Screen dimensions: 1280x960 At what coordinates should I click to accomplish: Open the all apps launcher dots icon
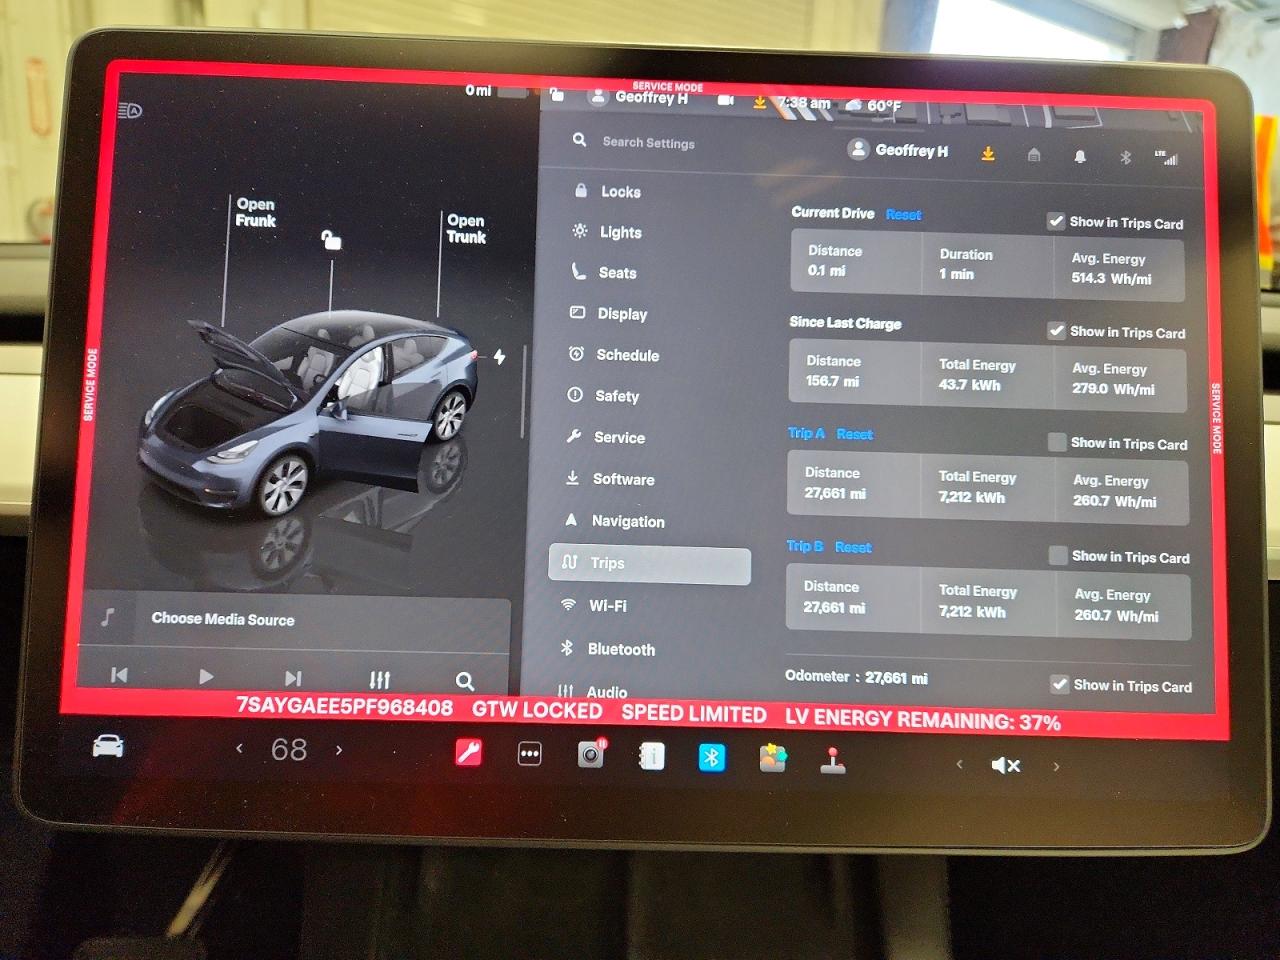(530, 754)
